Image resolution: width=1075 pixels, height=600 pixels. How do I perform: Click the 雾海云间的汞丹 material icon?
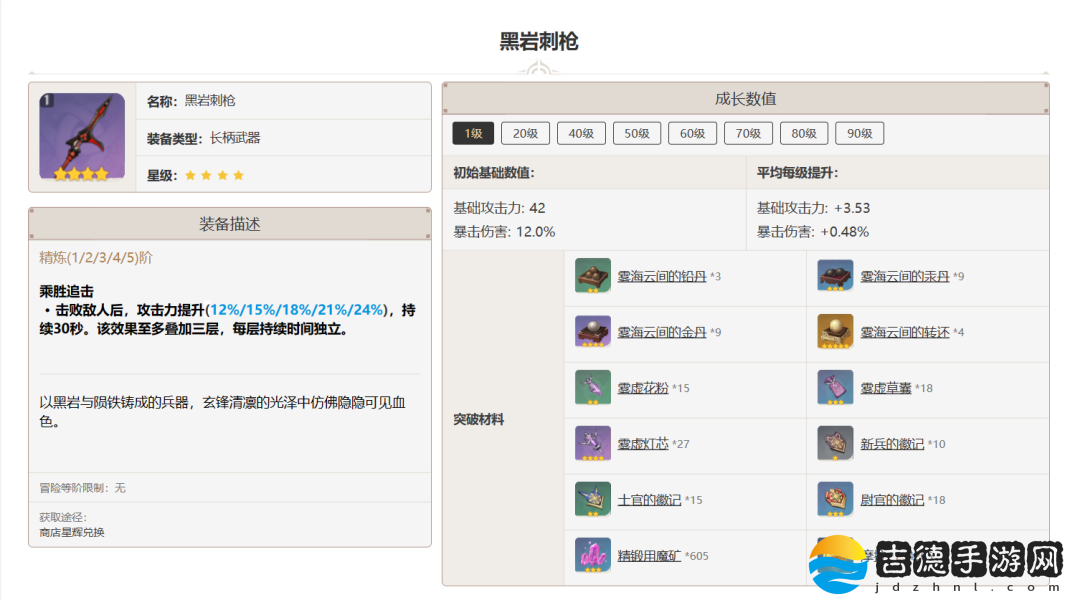835,276
